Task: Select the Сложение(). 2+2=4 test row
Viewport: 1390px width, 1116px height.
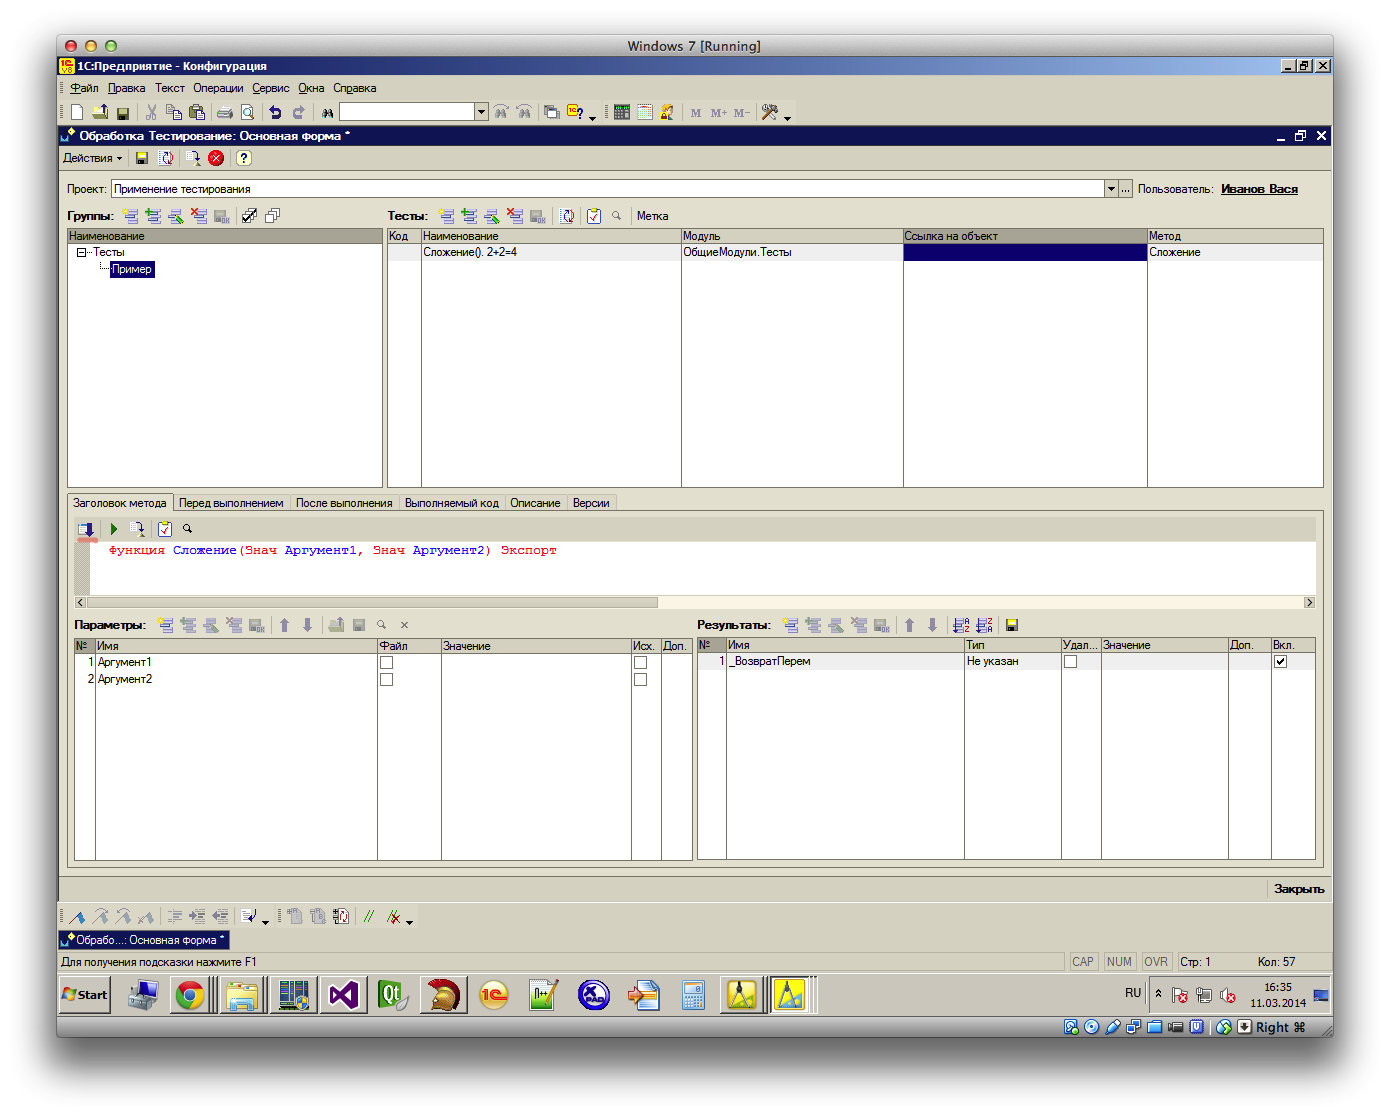Action: click(x=855, y=253)
